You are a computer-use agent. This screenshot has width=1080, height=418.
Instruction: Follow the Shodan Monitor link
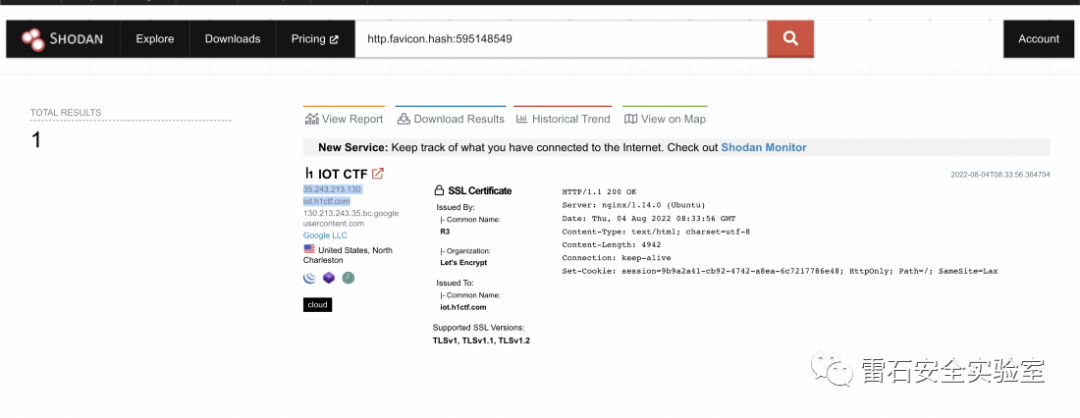click(763, 147)
